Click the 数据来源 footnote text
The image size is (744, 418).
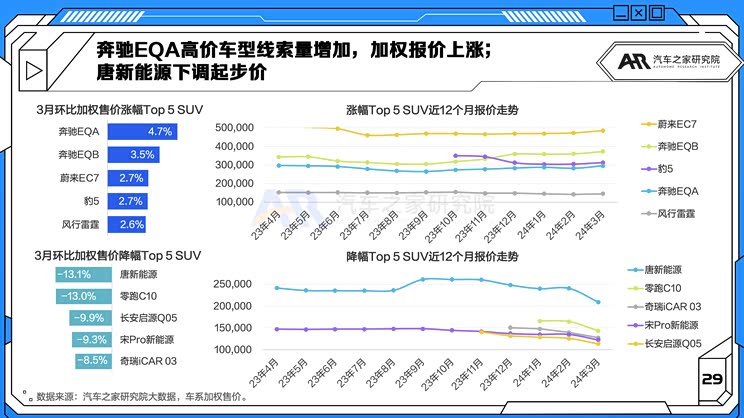coord(140,396)
